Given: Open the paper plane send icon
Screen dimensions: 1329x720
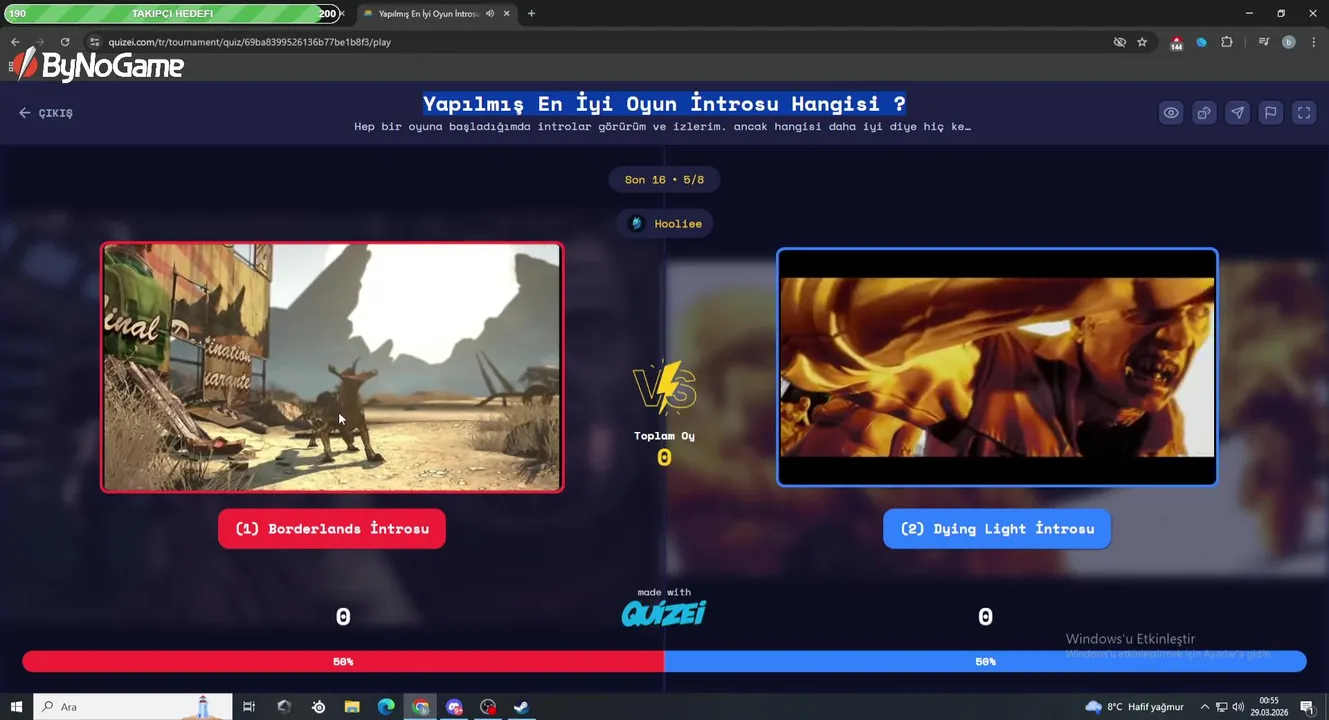Looking at the screenshot, I should pyautogui.click(x=1238, y=113).
